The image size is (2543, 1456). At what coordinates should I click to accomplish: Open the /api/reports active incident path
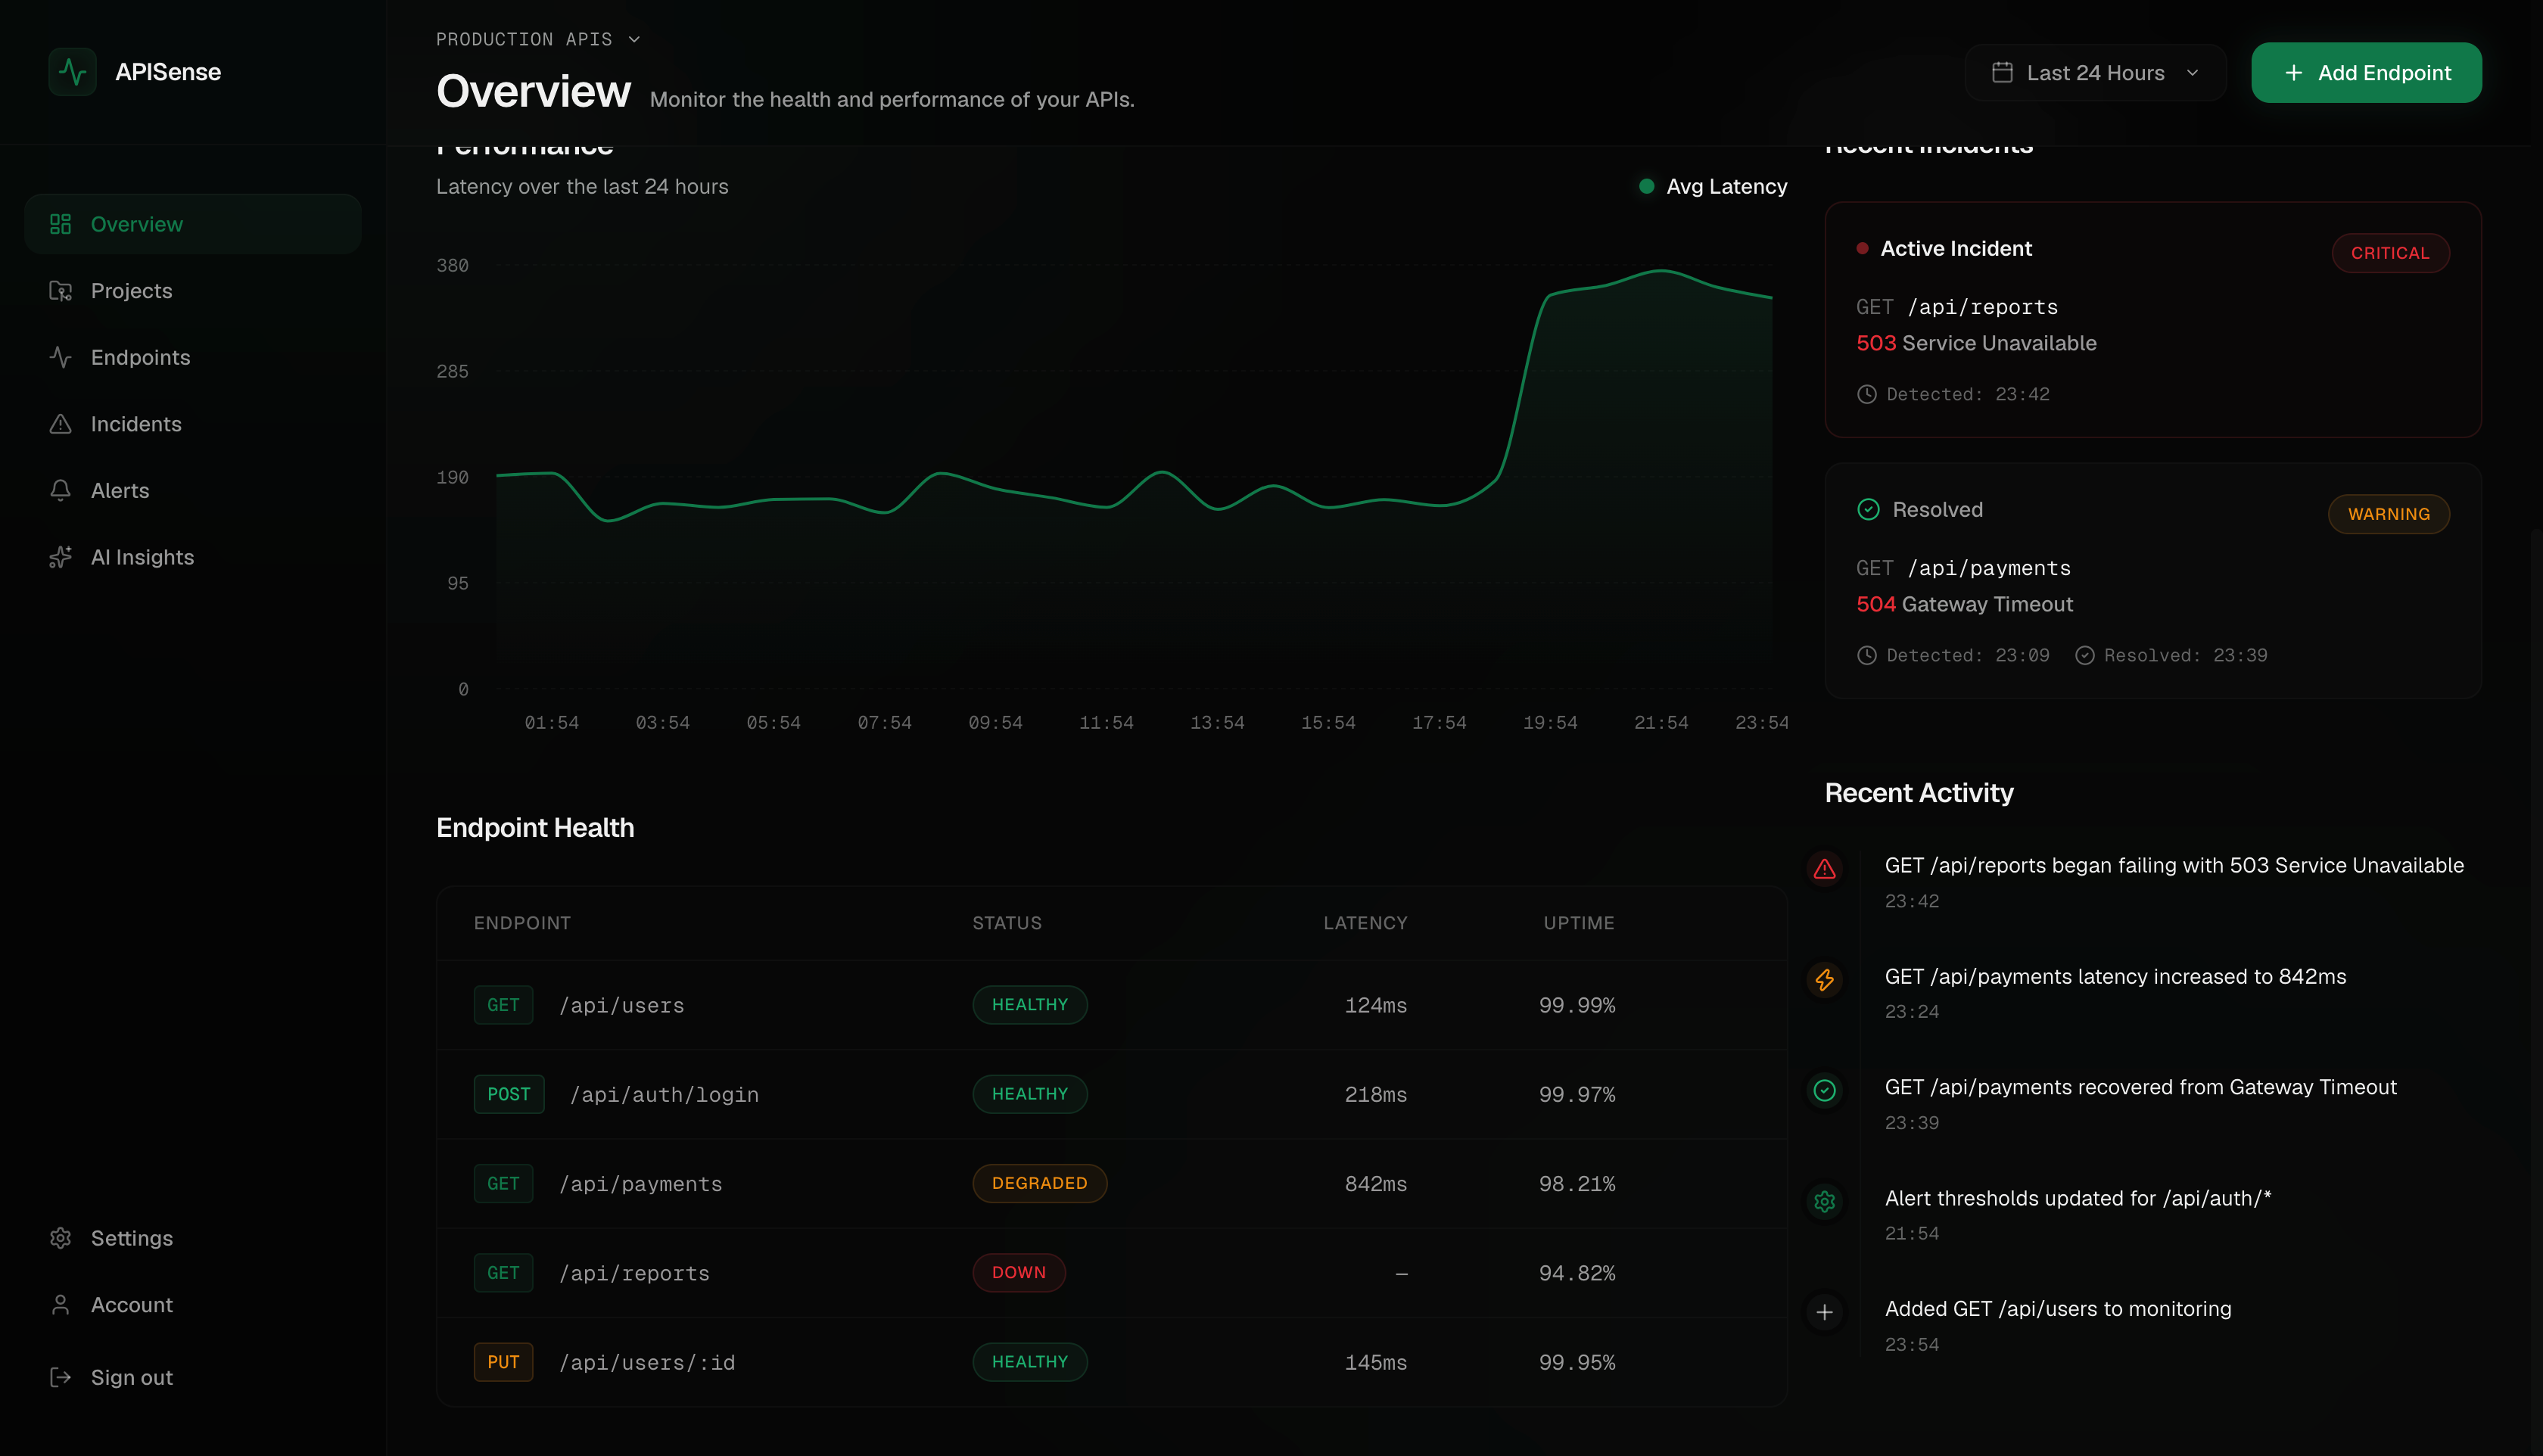pyautogui.click(x=1982, y=307)
